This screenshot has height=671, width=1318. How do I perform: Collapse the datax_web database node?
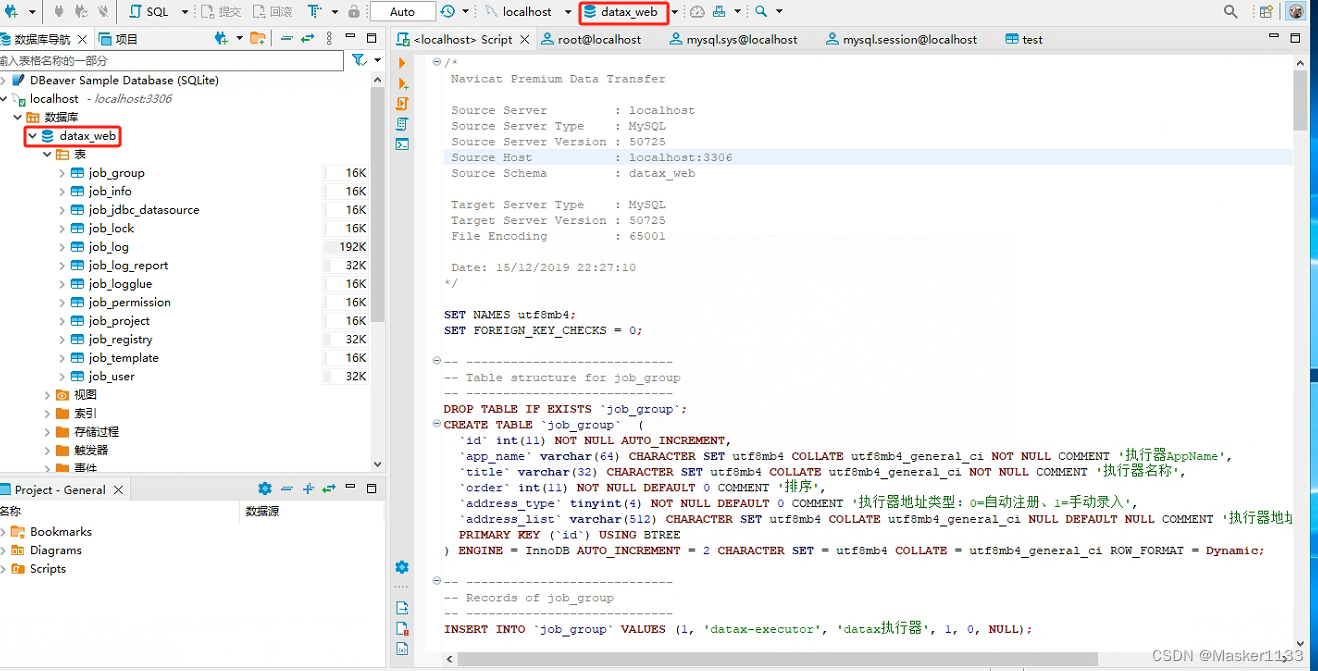[x=32, y=136]
